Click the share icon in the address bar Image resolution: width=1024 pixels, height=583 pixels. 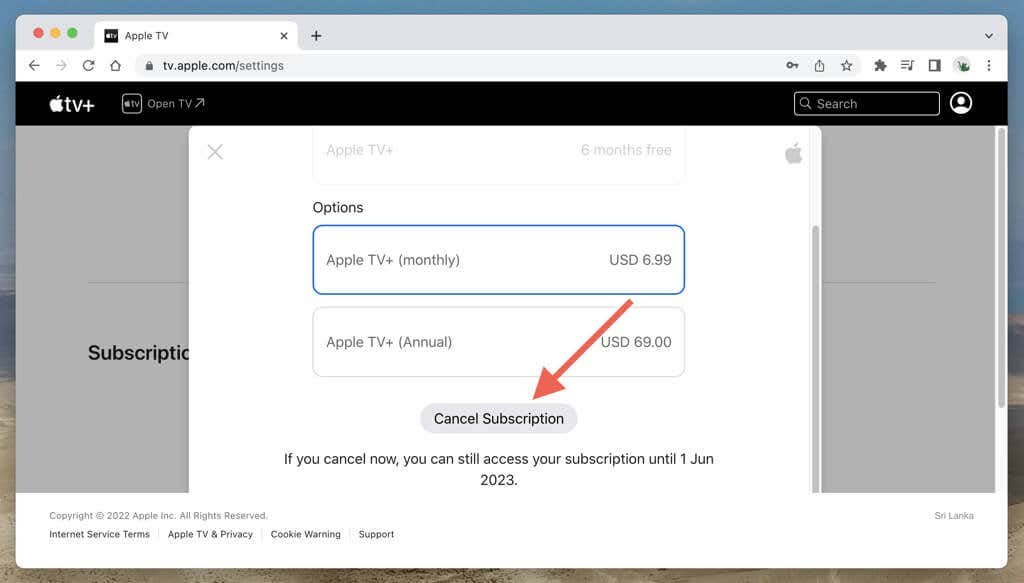819,65
